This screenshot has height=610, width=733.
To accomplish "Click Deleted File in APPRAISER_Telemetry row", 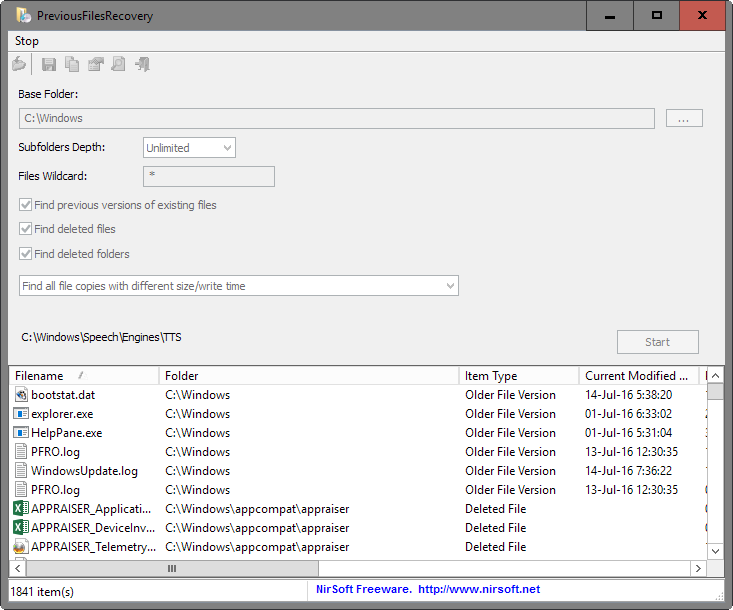I will pyautogui.click(x=496, y=547).
